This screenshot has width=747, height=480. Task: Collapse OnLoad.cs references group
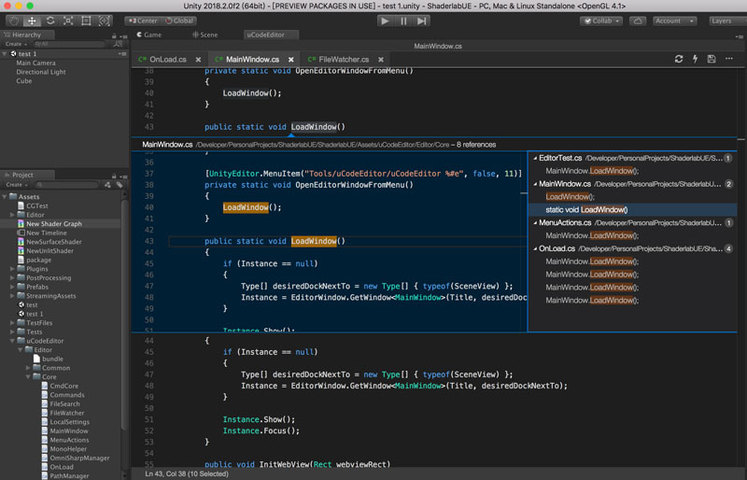pyautogui.click(x=535, y=249)
